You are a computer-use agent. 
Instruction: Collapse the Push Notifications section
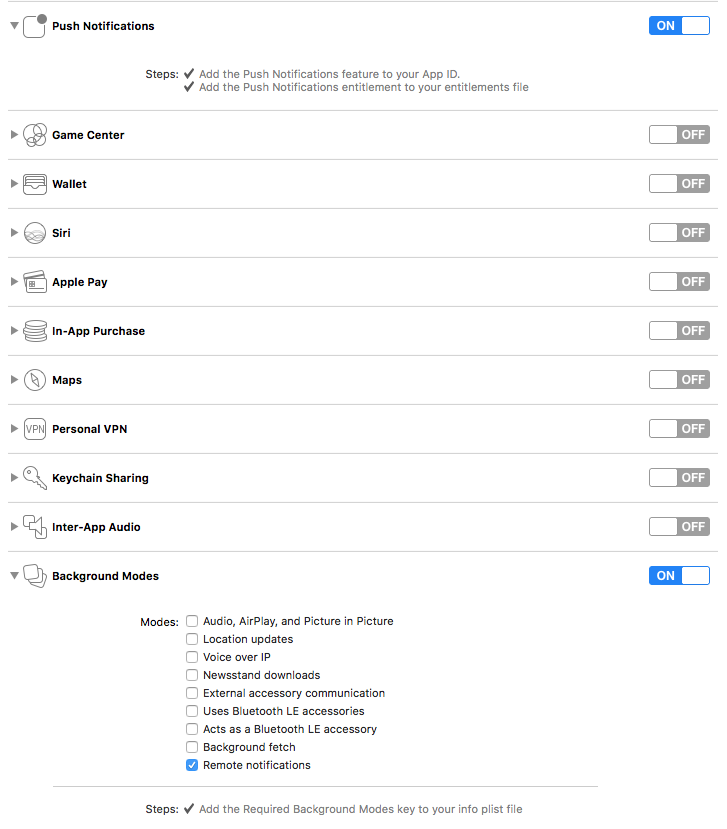point(14,26)
